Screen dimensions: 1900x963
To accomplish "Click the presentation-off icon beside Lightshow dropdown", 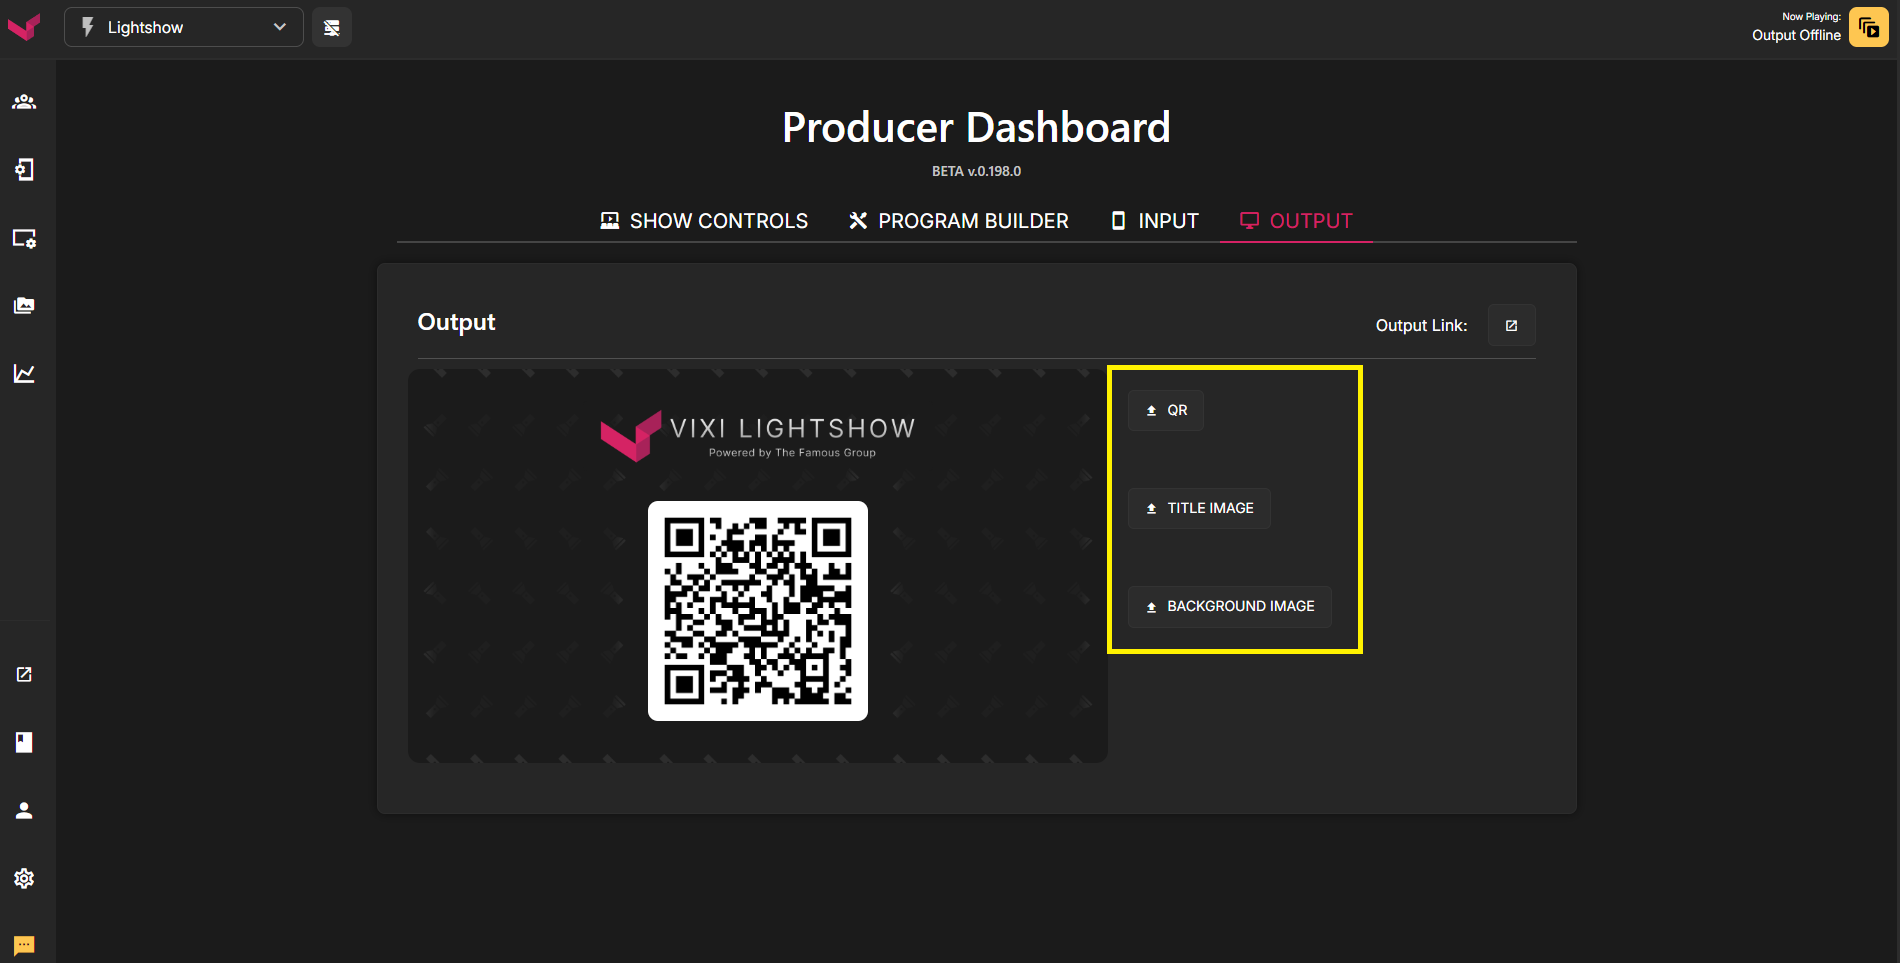I will coord(332,27).
